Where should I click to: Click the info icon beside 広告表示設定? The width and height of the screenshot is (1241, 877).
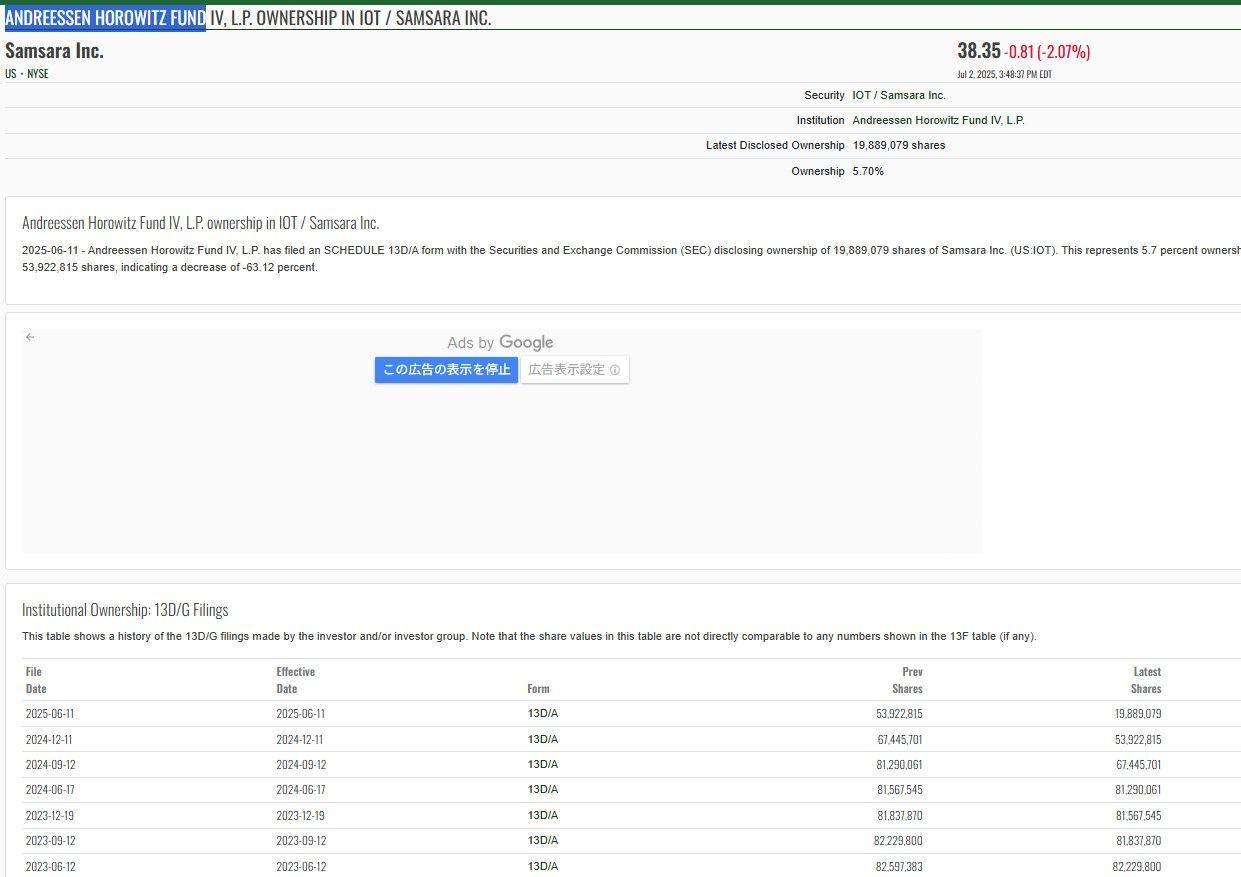tap(615, 370)
